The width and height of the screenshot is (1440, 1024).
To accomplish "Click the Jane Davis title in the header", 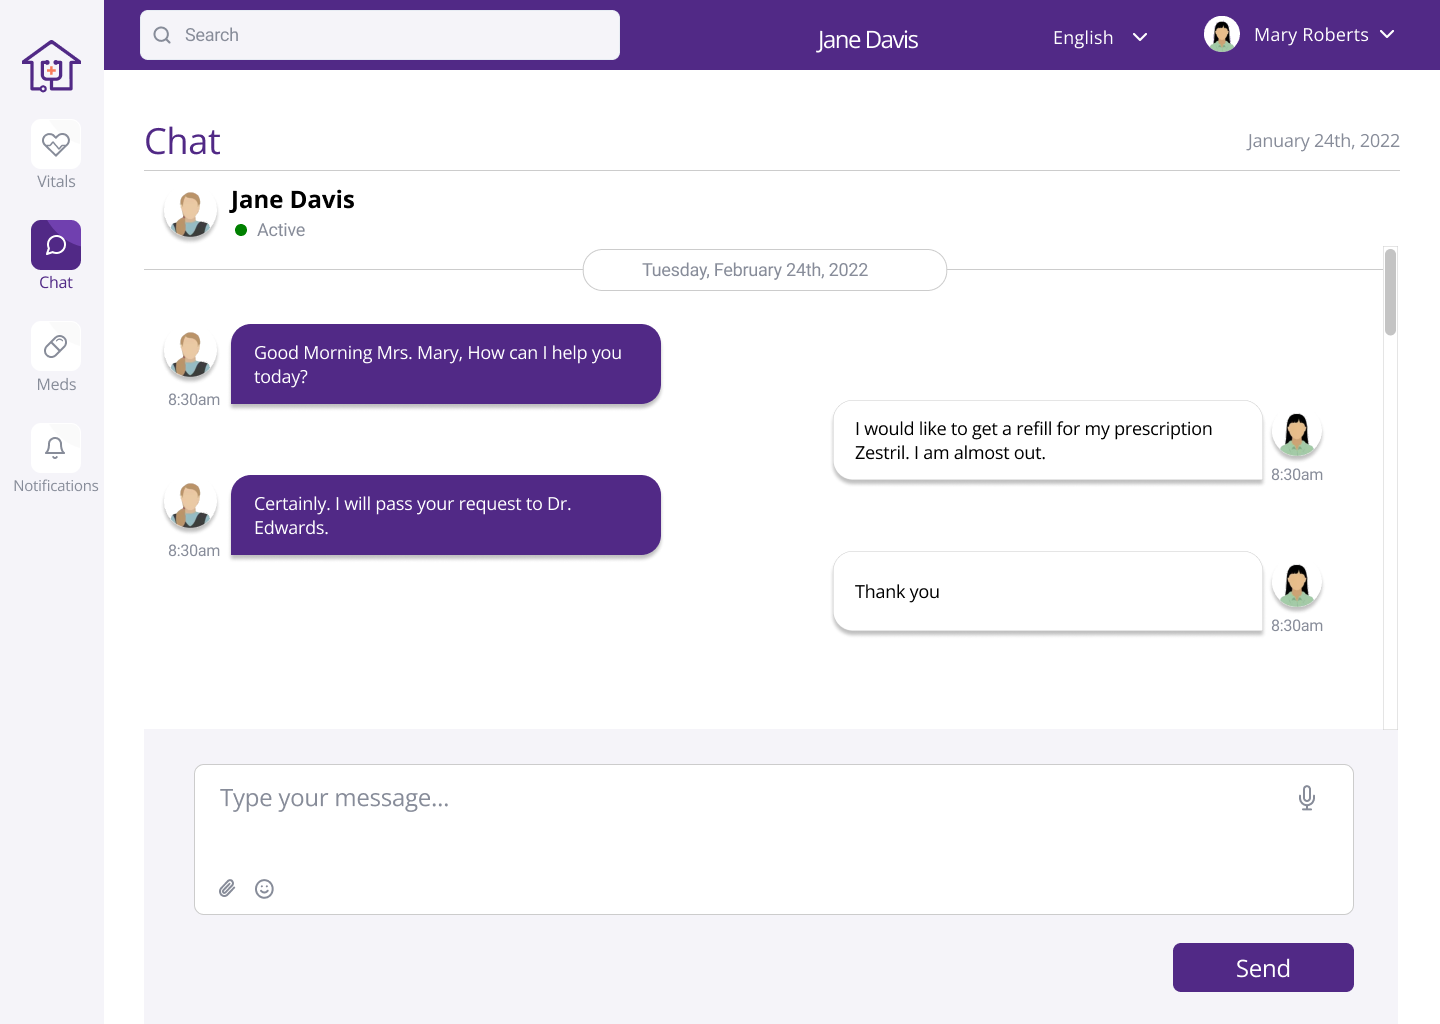I will tap(866, 40).
